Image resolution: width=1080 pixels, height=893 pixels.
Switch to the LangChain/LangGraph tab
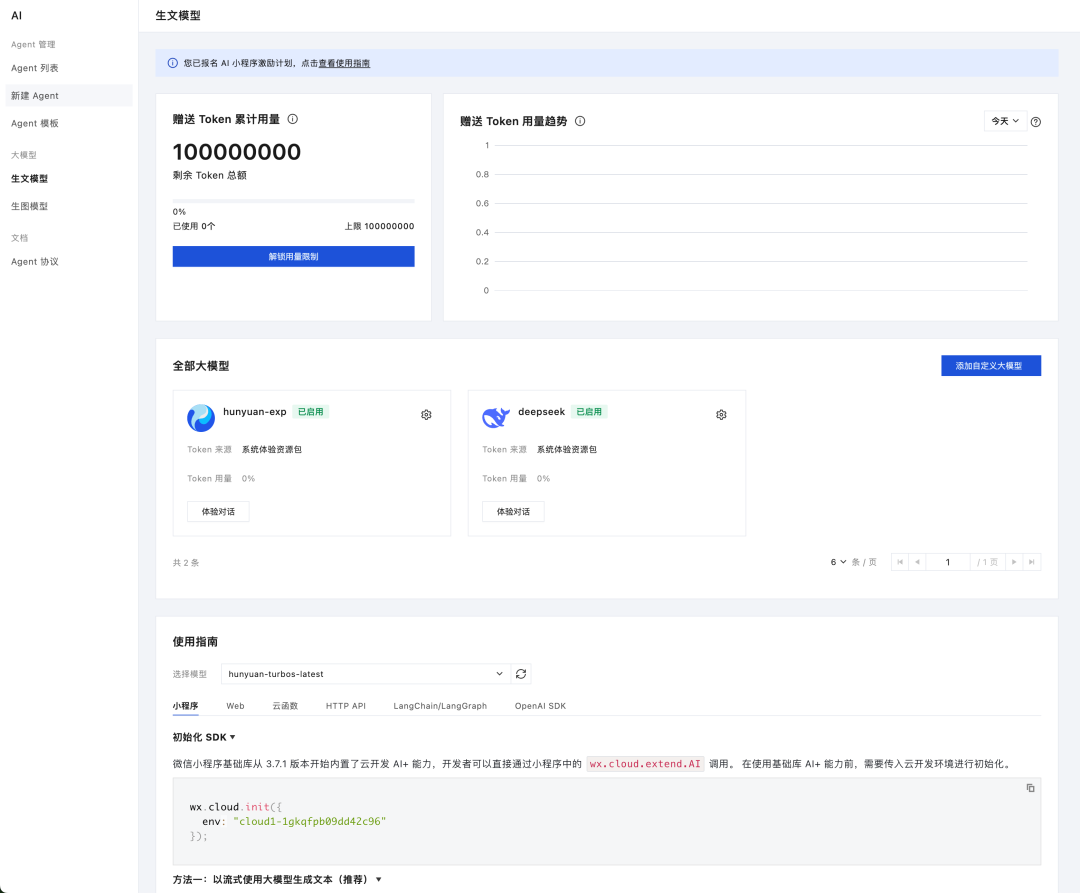click(440, 706)
